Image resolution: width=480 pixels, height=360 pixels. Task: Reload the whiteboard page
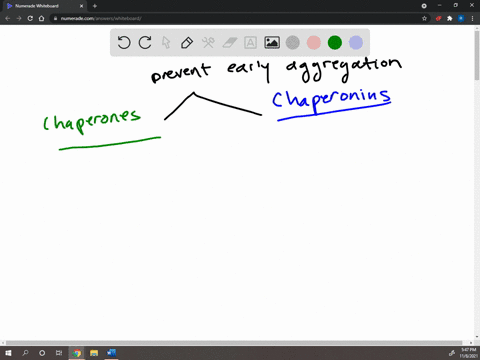tap(30, 18)
